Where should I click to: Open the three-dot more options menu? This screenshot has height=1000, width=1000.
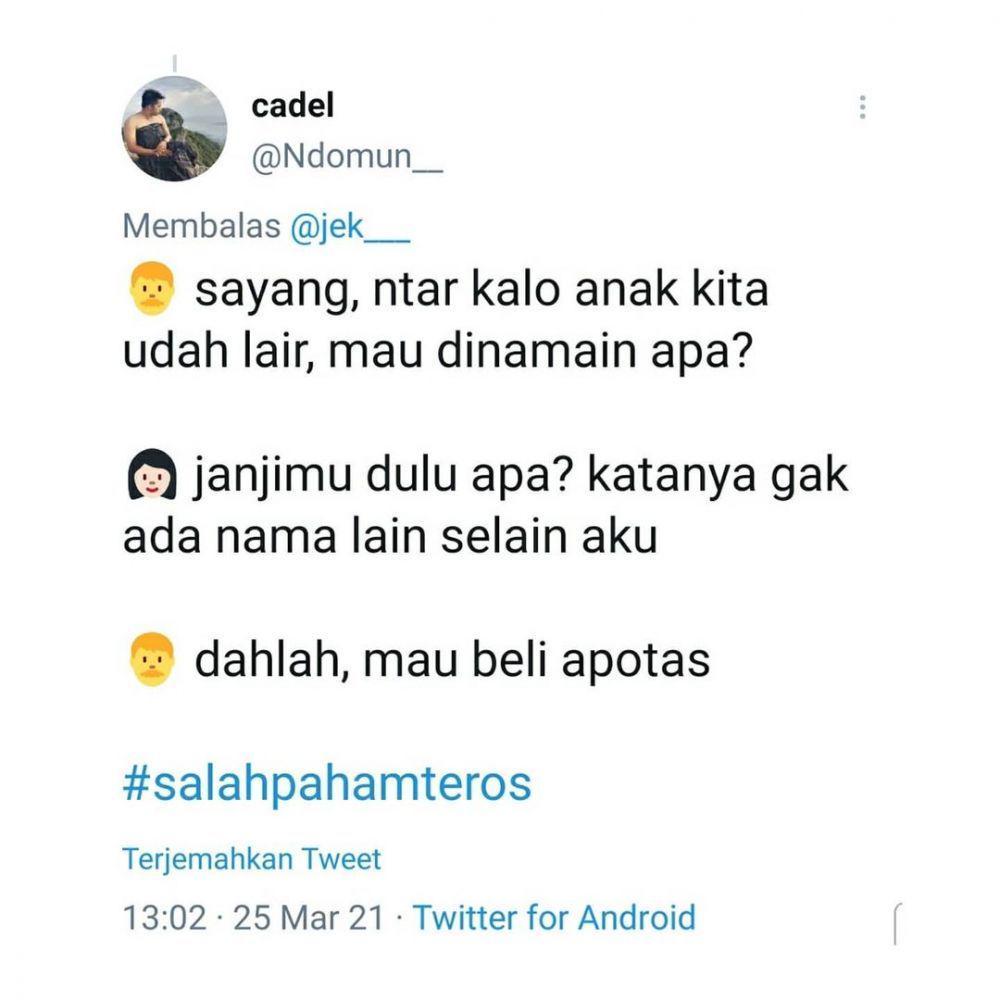pos(862,107)
